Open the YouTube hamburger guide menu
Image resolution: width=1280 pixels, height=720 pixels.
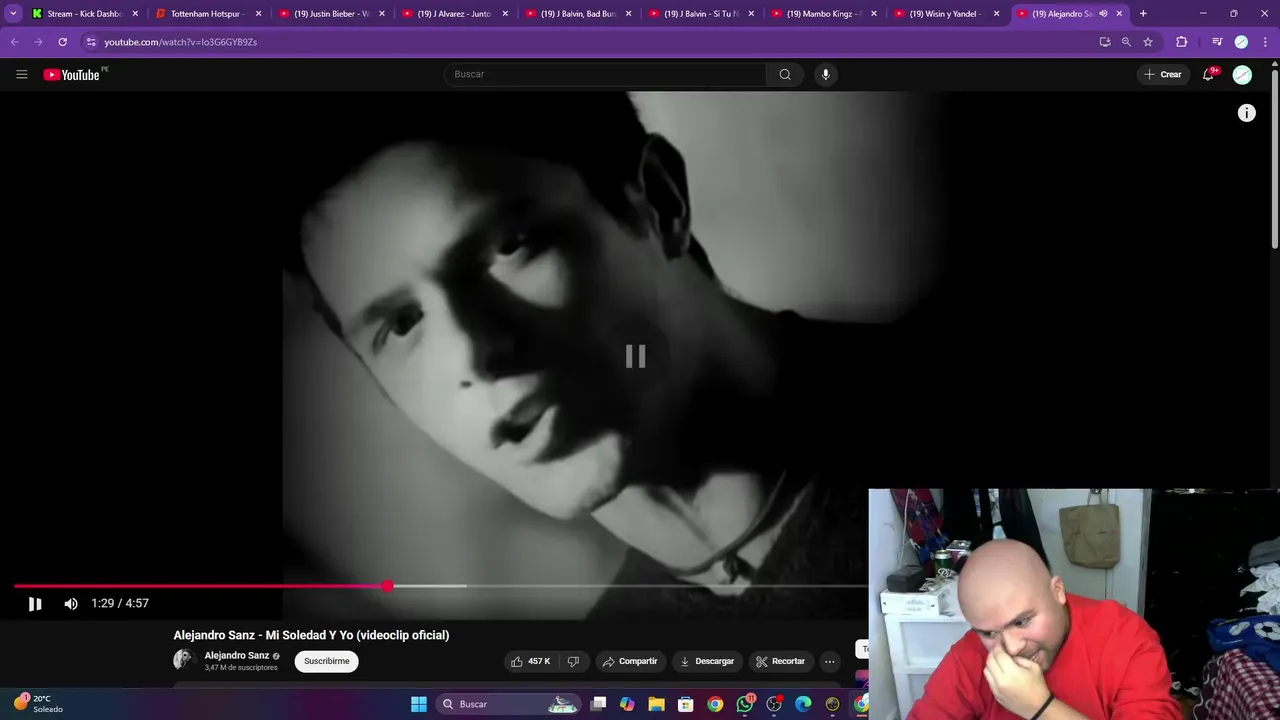22,74
